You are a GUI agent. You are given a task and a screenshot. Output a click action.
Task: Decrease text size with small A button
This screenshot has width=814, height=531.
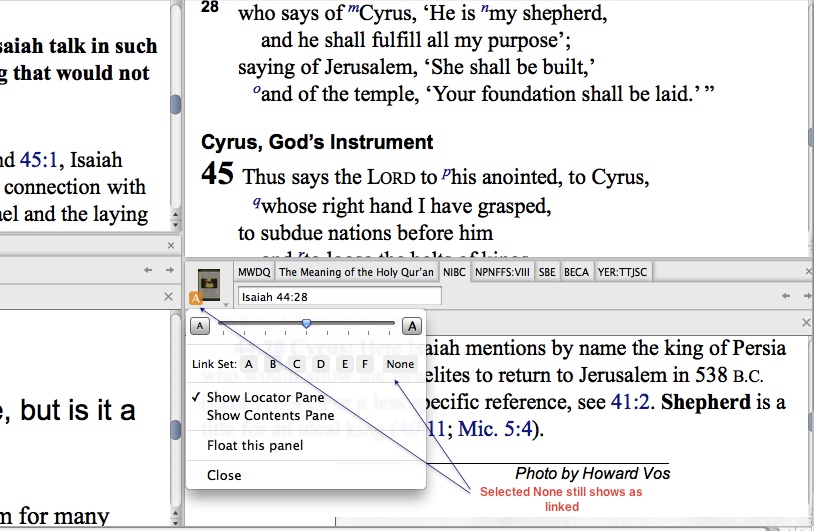(x=200, y=326)
